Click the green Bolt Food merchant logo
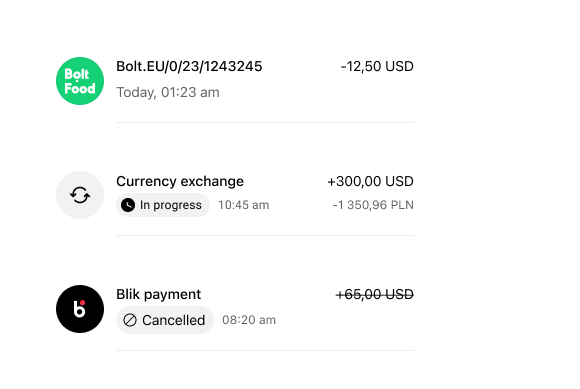Viewport: 580px width, 389px height. click(x=80, y=81)
